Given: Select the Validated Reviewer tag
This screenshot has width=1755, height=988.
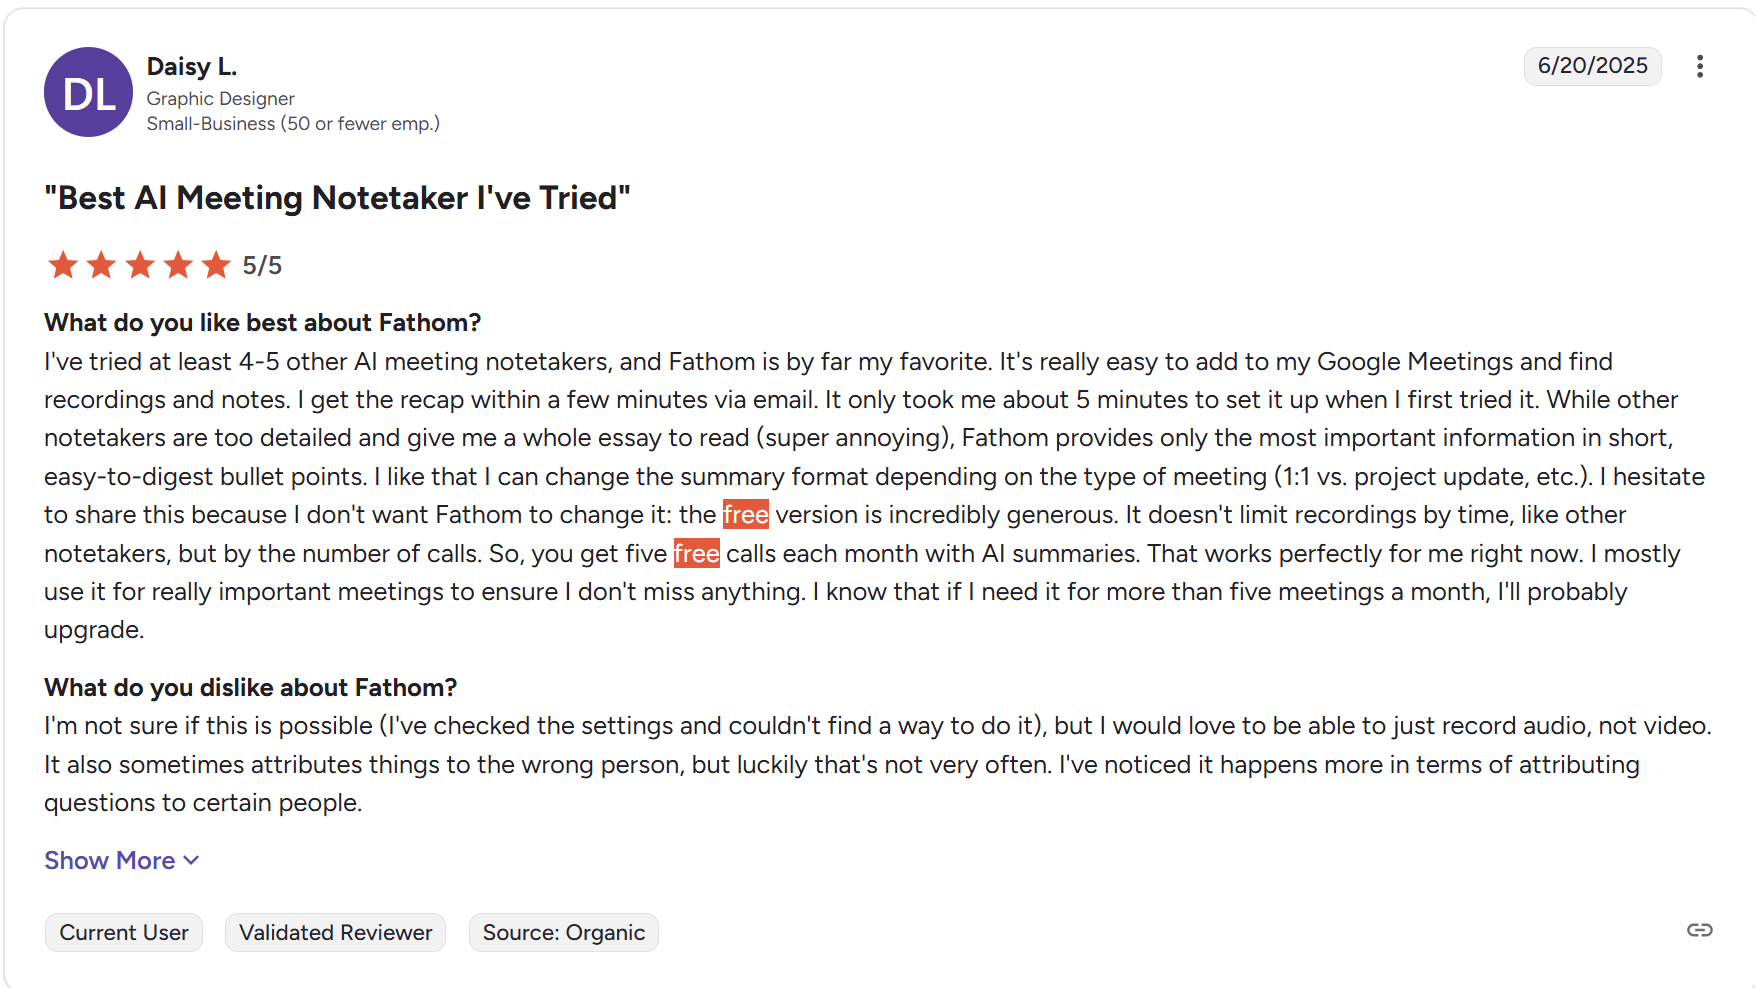Looking at the screenshot, I should coord(335,932).
